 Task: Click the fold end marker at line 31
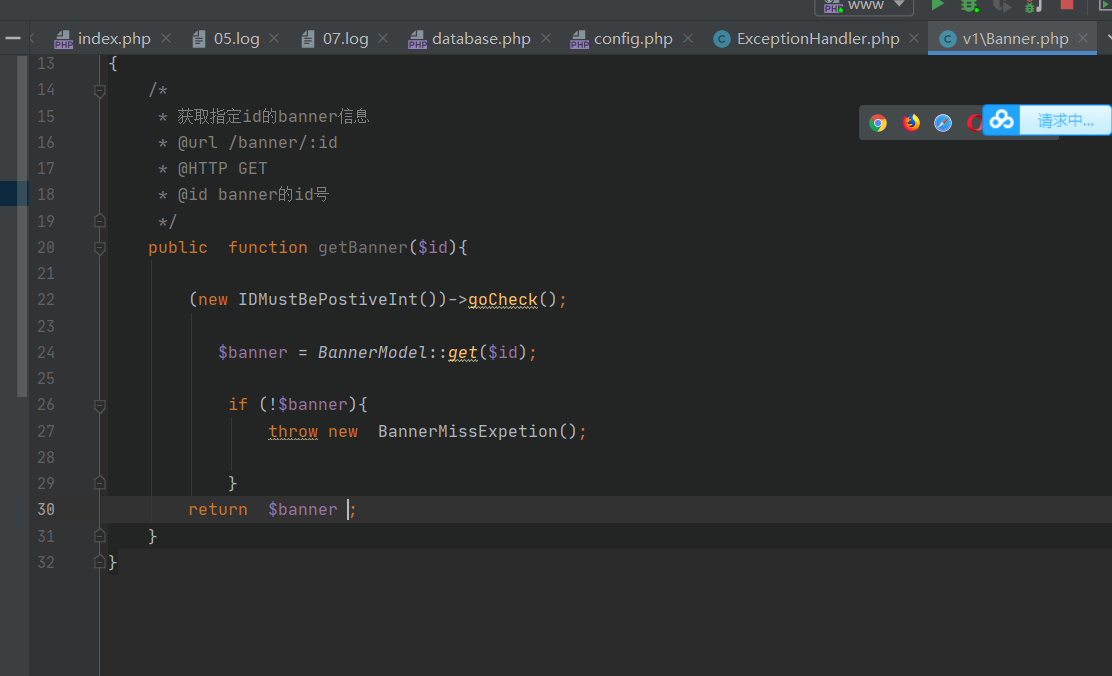(100, 536)
